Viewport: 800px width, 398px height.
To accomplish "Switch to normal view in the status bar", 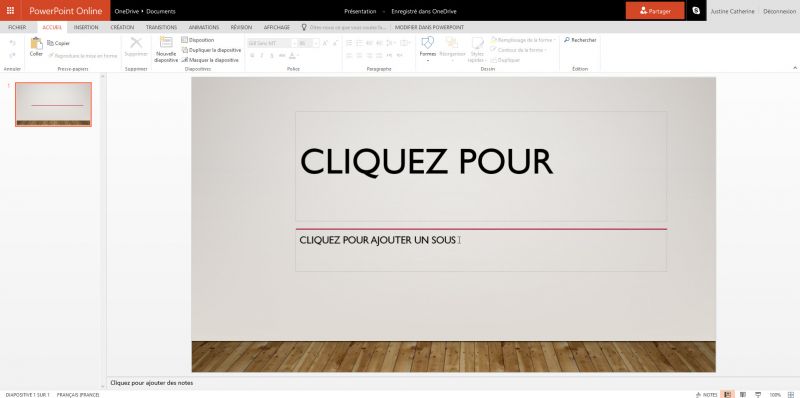I will tap(728, 394).
